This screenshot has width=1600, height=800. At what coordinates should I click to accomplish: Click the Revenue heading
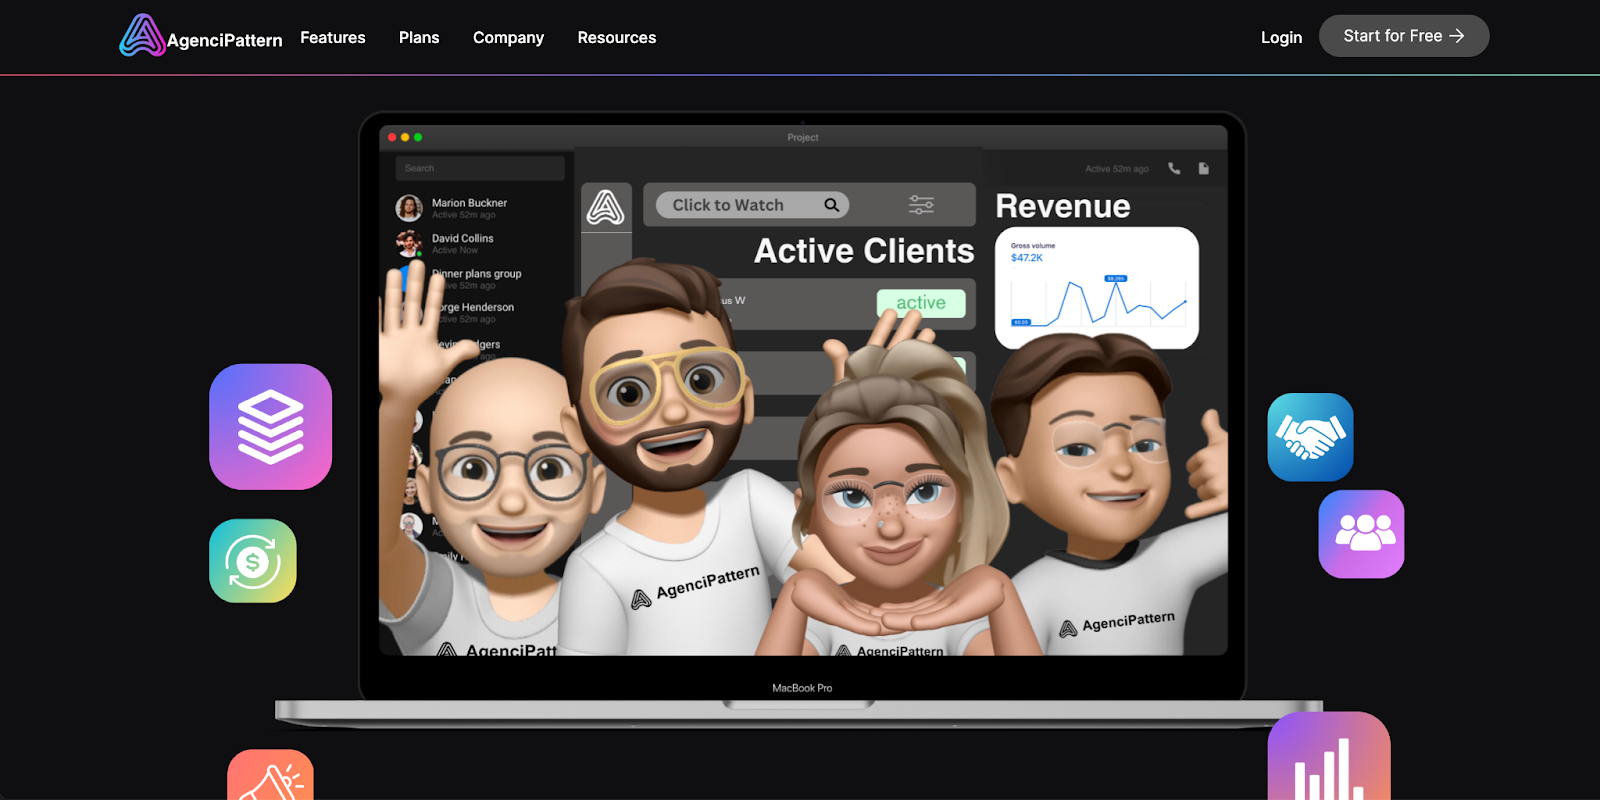pyautogui.click(x=1063, y=206)
